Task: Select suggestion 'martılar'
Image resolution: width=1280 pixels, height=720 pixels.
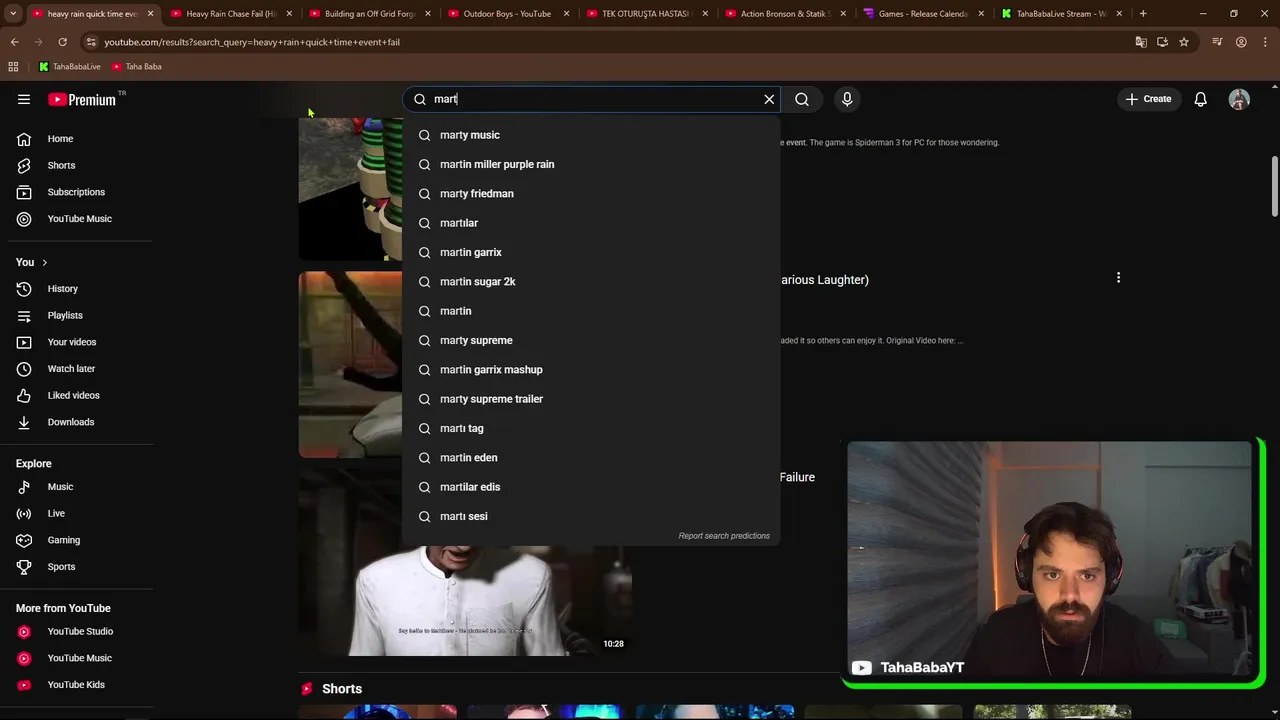Action: coord(591,223)
